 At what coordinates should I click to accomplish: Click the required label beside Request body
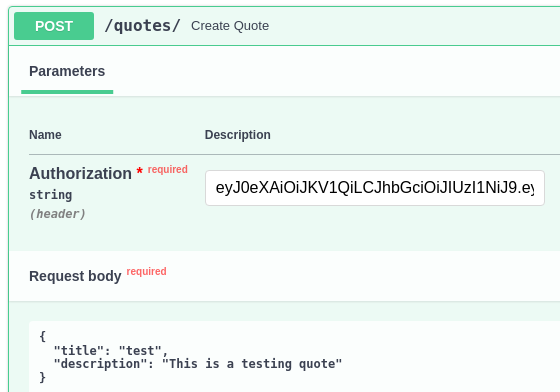tap(146, 271)
